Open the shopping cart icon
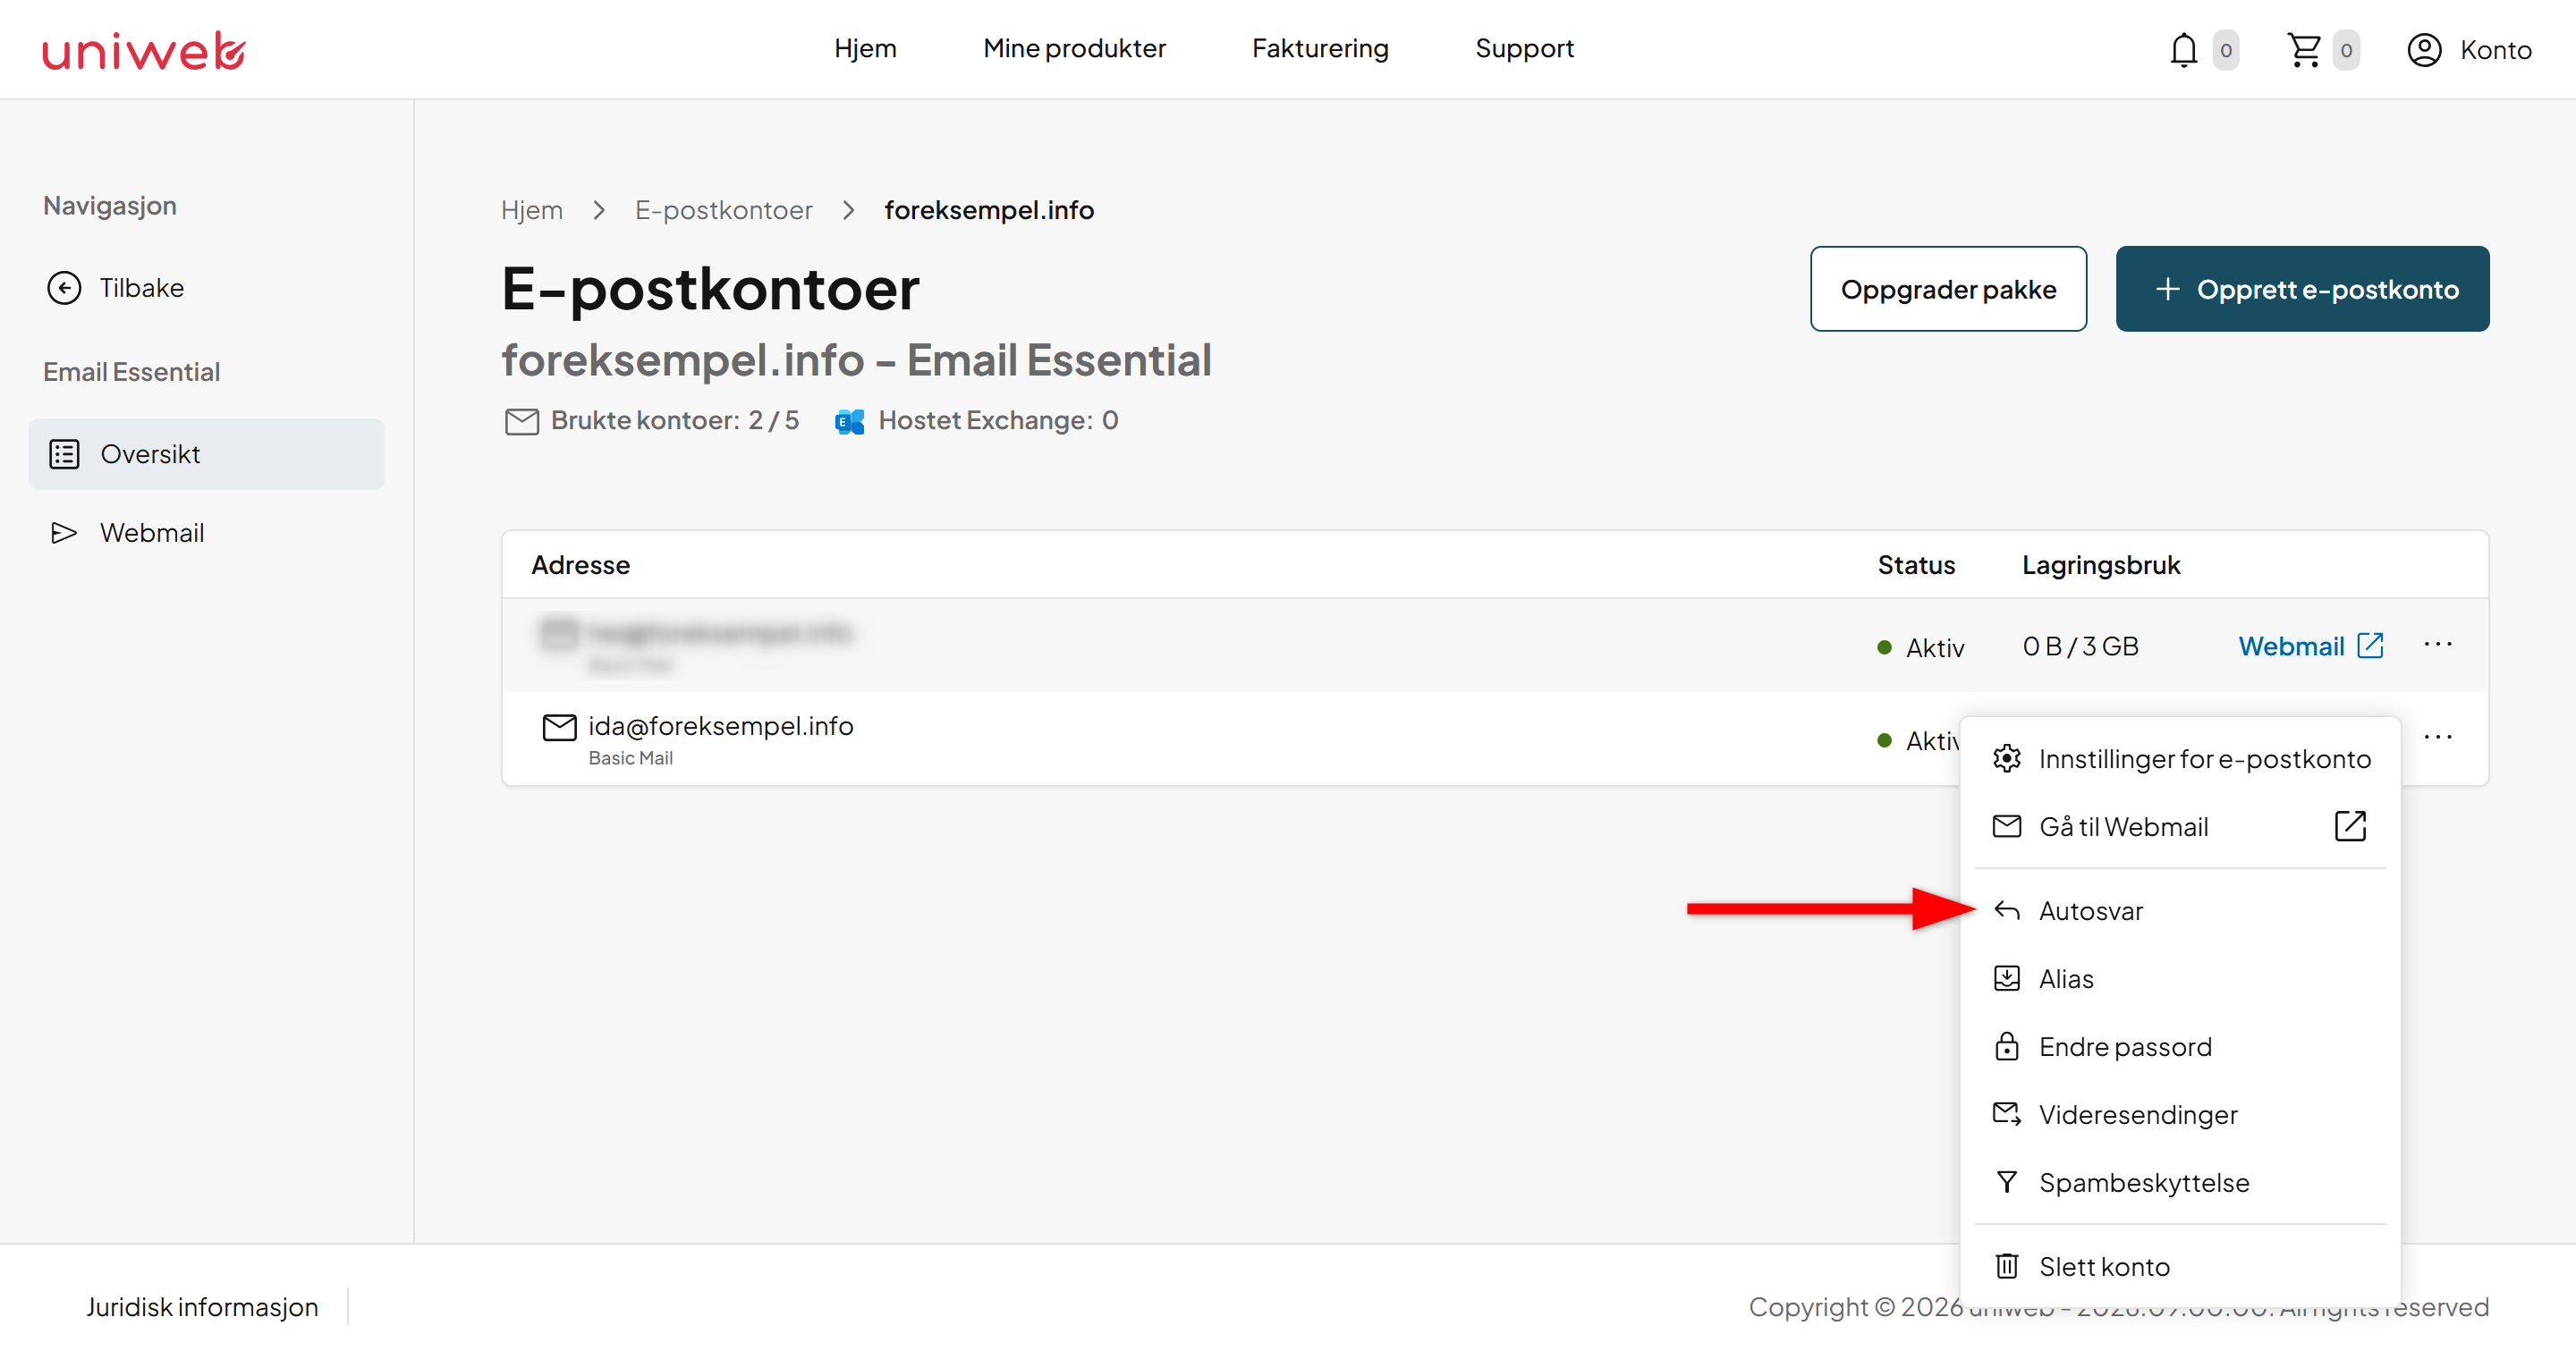2576x1368 pixels. click(x=2303, y=50)
